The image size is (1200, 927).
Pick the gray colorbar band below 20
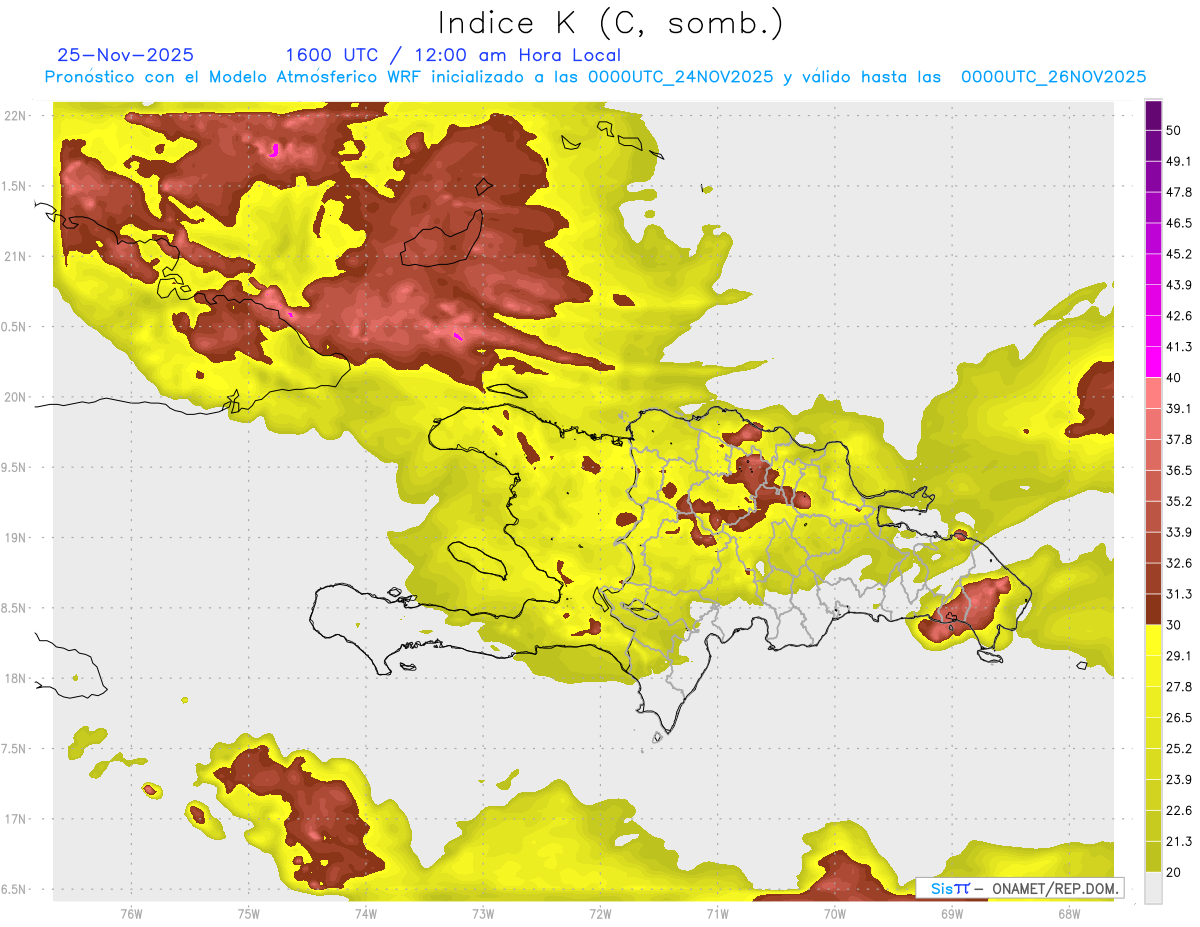click(1153, 888)
